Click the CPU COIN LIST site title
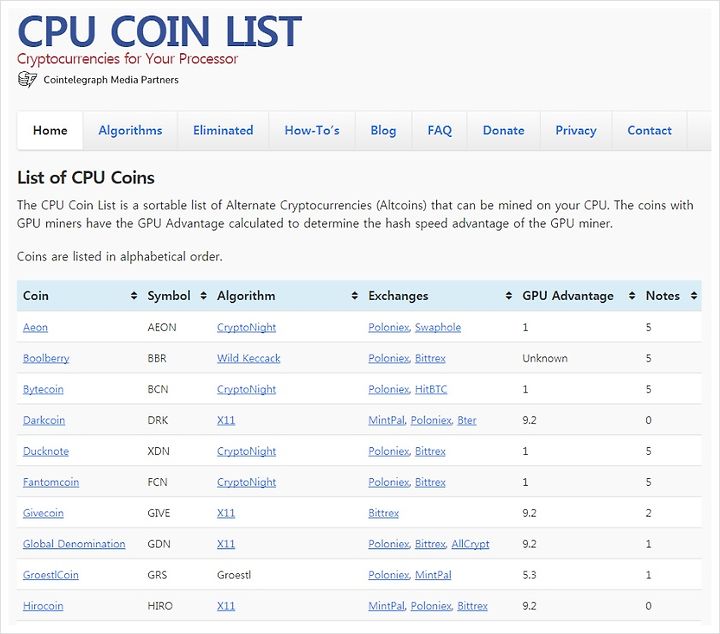 pyautogui.click(x=159, y=31)
